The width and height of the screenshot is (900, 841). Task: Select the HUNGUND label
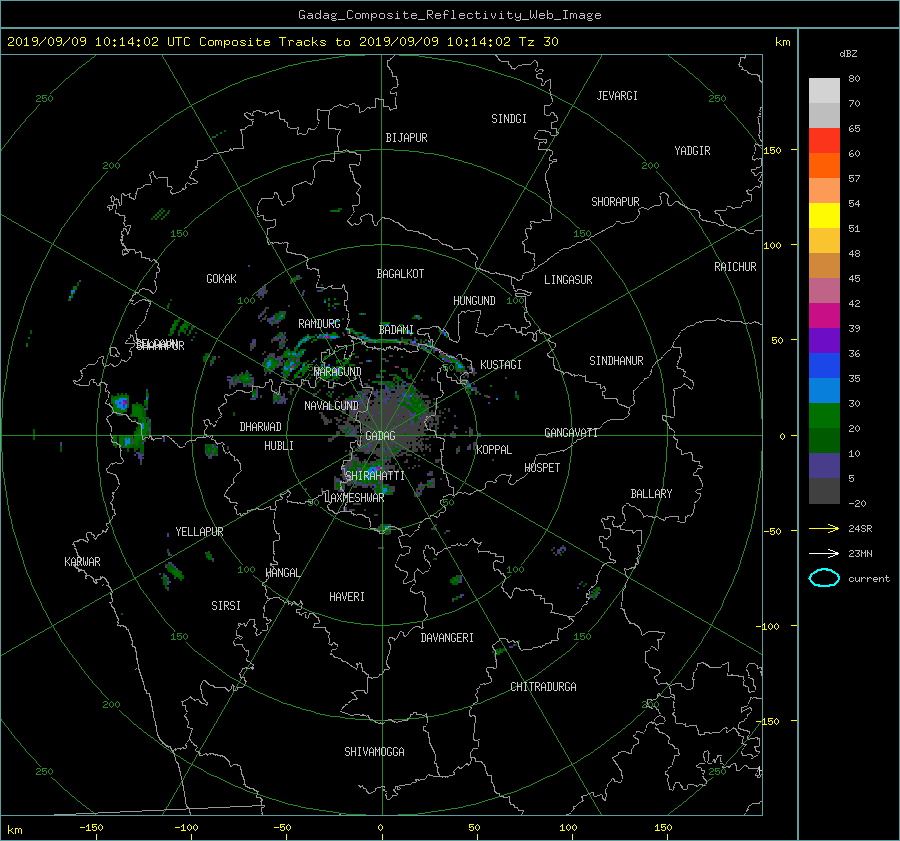click(x=474, y=300)
